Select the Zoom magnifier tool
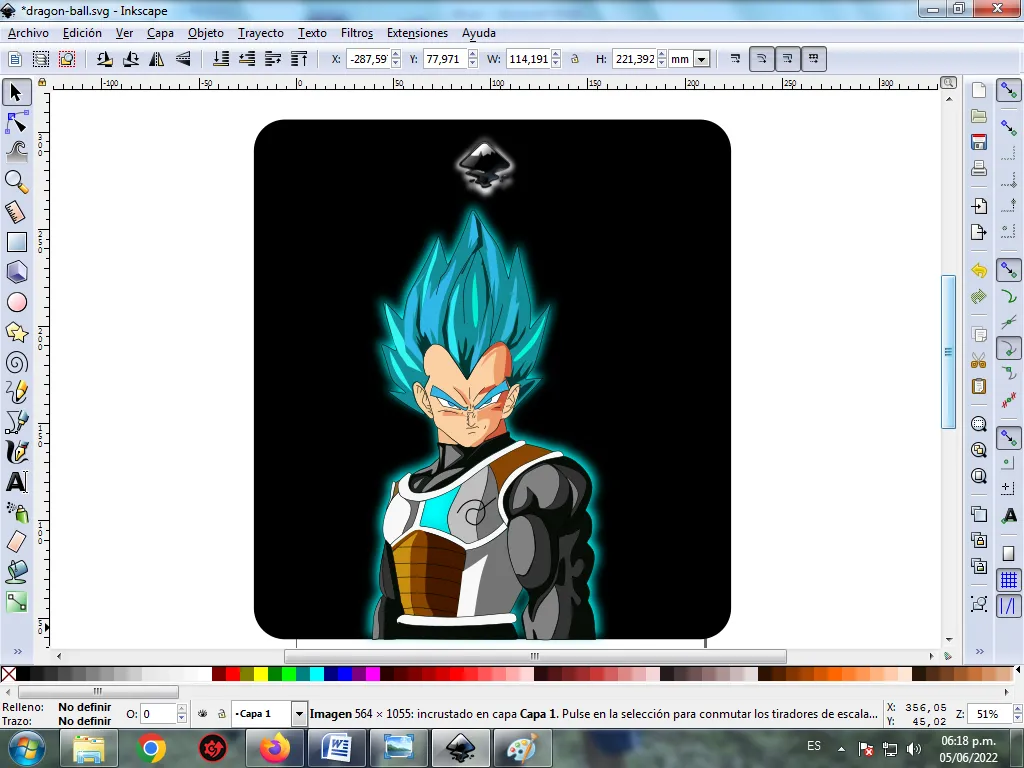 [16, 182]
